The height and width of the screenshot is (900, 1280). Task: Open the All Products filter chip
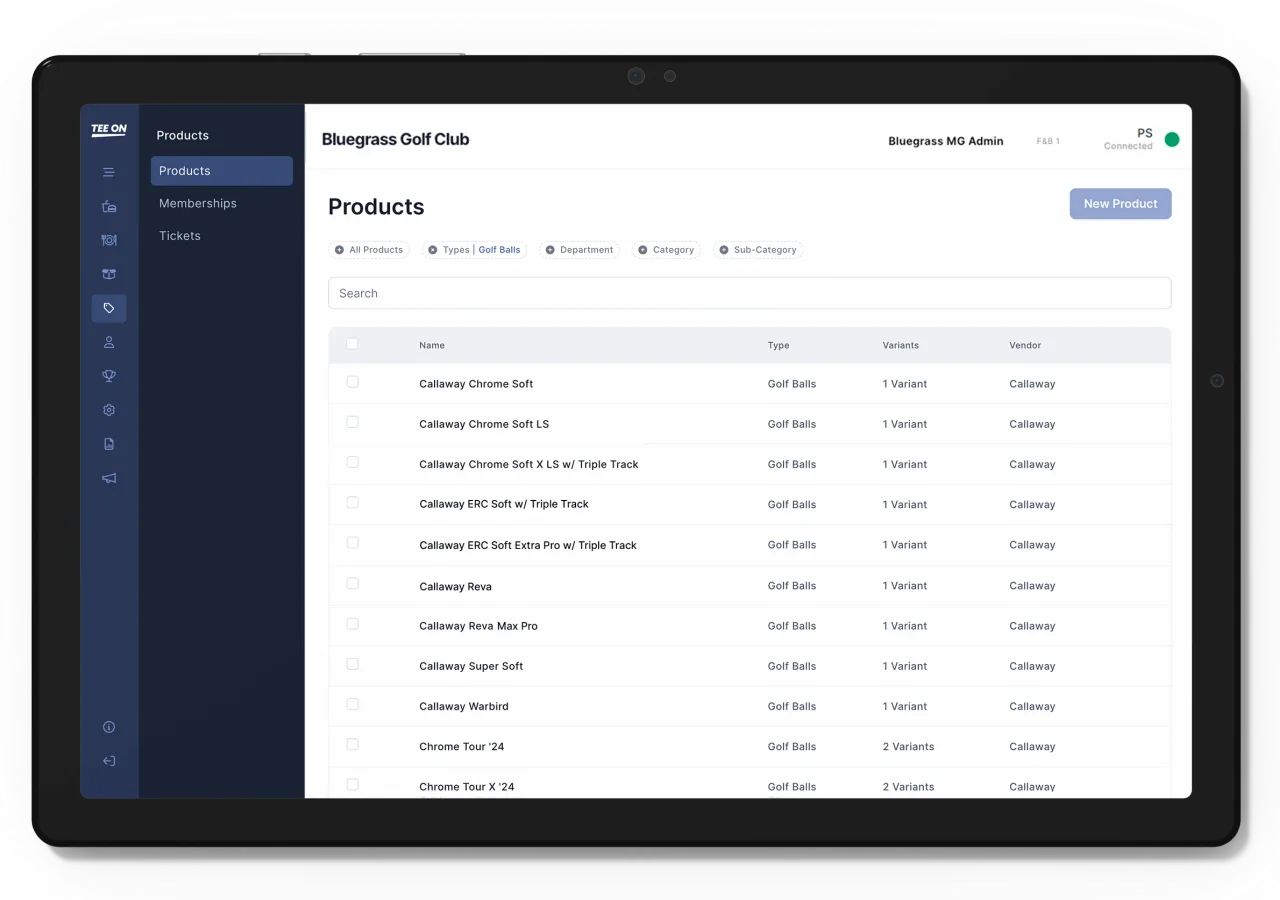coord(369,250)
